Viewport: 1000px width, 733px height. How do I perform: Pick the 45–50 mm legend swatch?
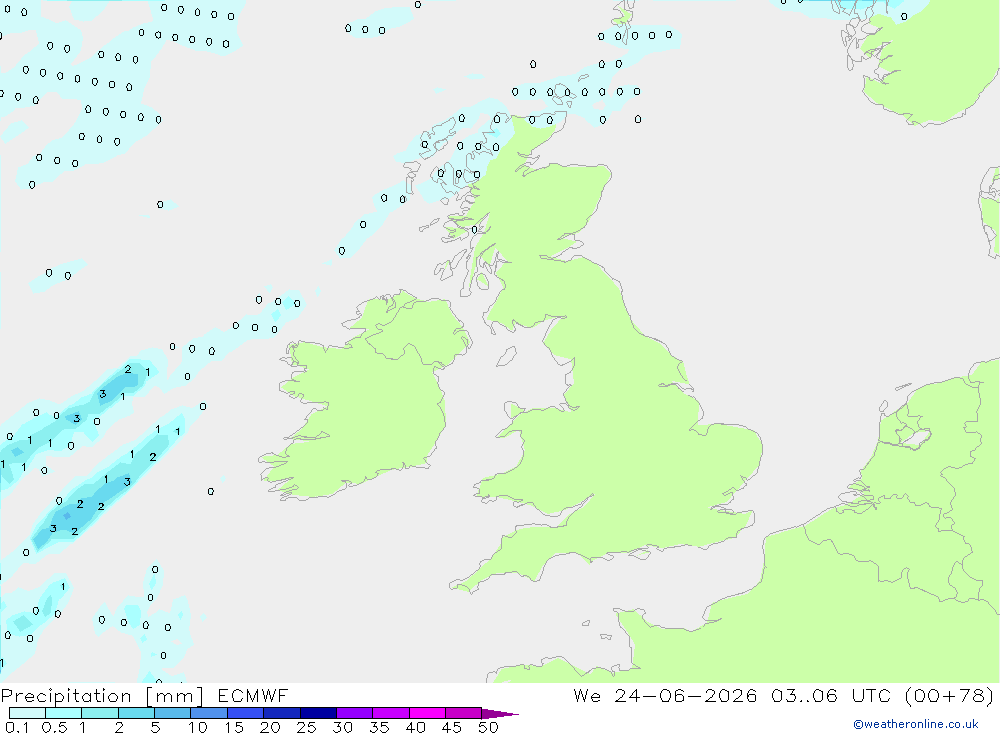[464, 713]
